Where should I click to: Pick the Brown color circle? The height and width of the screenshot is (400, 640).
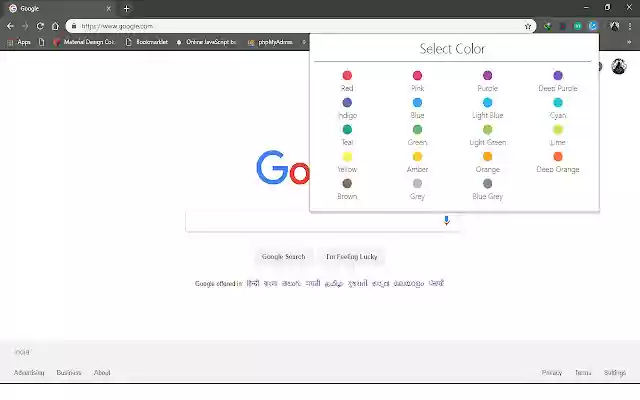347,183
